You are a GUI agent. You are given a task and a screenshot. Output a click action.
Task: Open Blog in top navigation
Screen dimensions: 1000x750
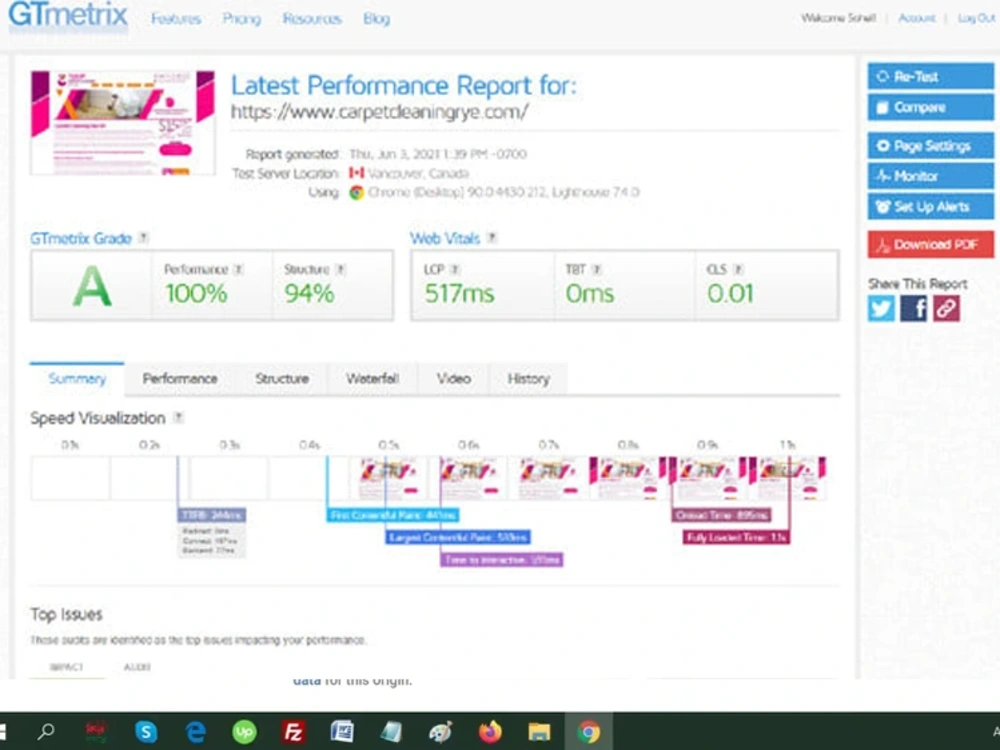click(x=376, y=19)
